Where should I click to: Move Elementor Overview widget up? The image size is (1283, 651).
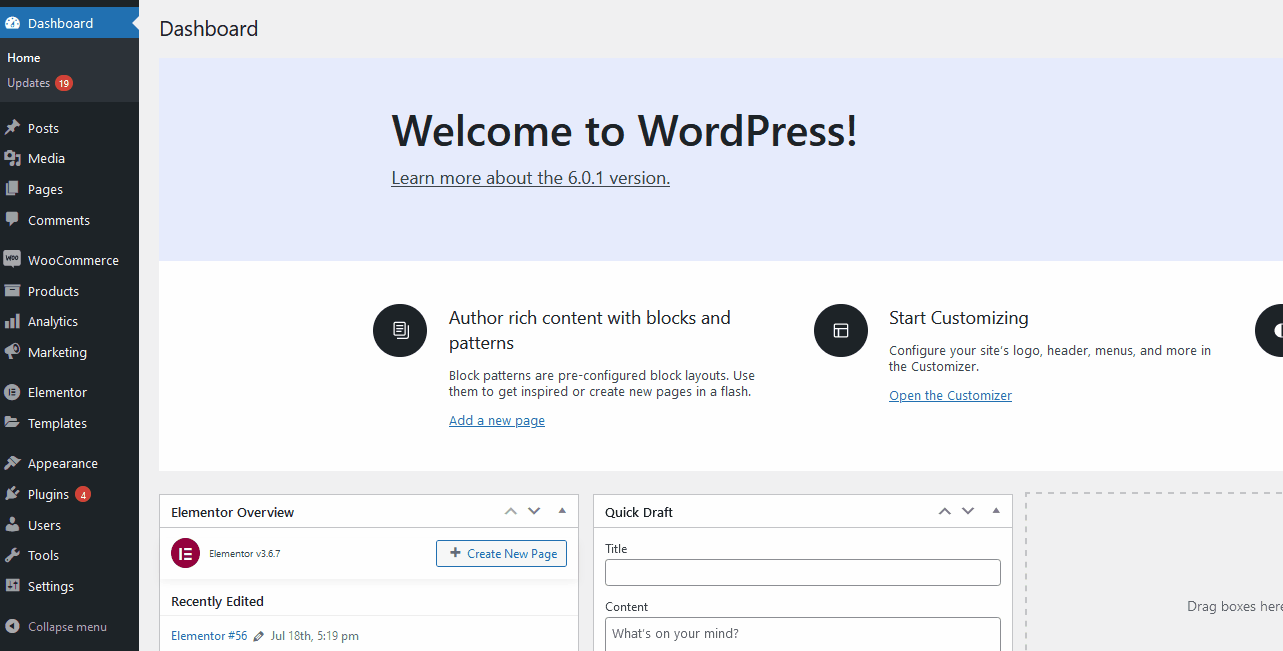[x=511, y=511]
